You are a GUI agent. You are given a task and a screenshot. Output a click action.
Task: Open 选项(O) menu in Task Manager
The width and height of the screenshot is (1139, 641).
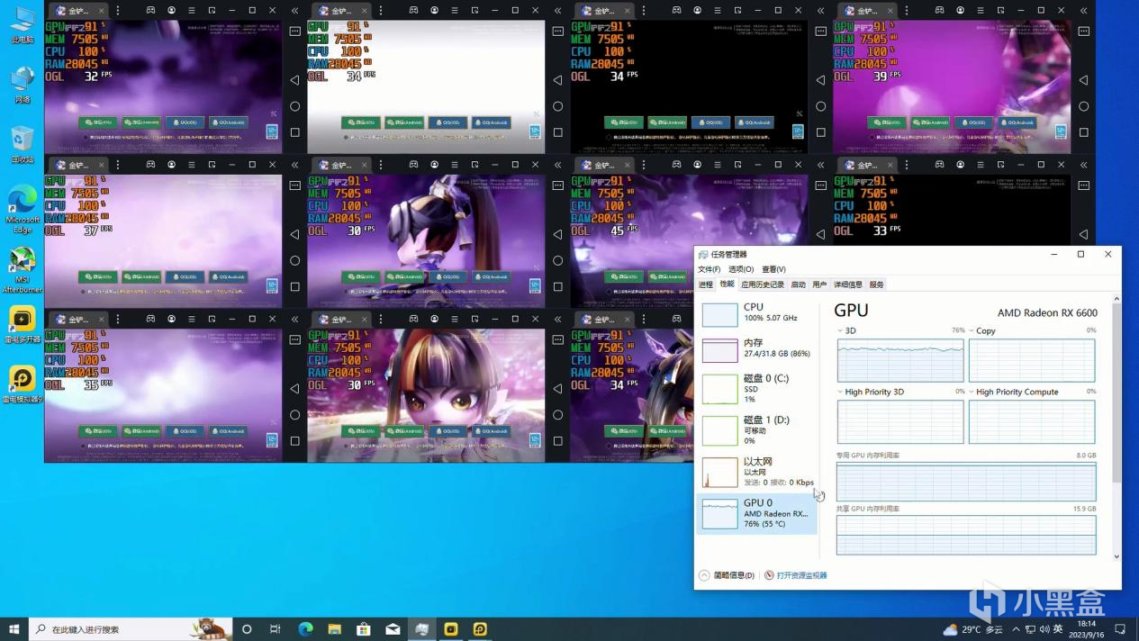741,269
